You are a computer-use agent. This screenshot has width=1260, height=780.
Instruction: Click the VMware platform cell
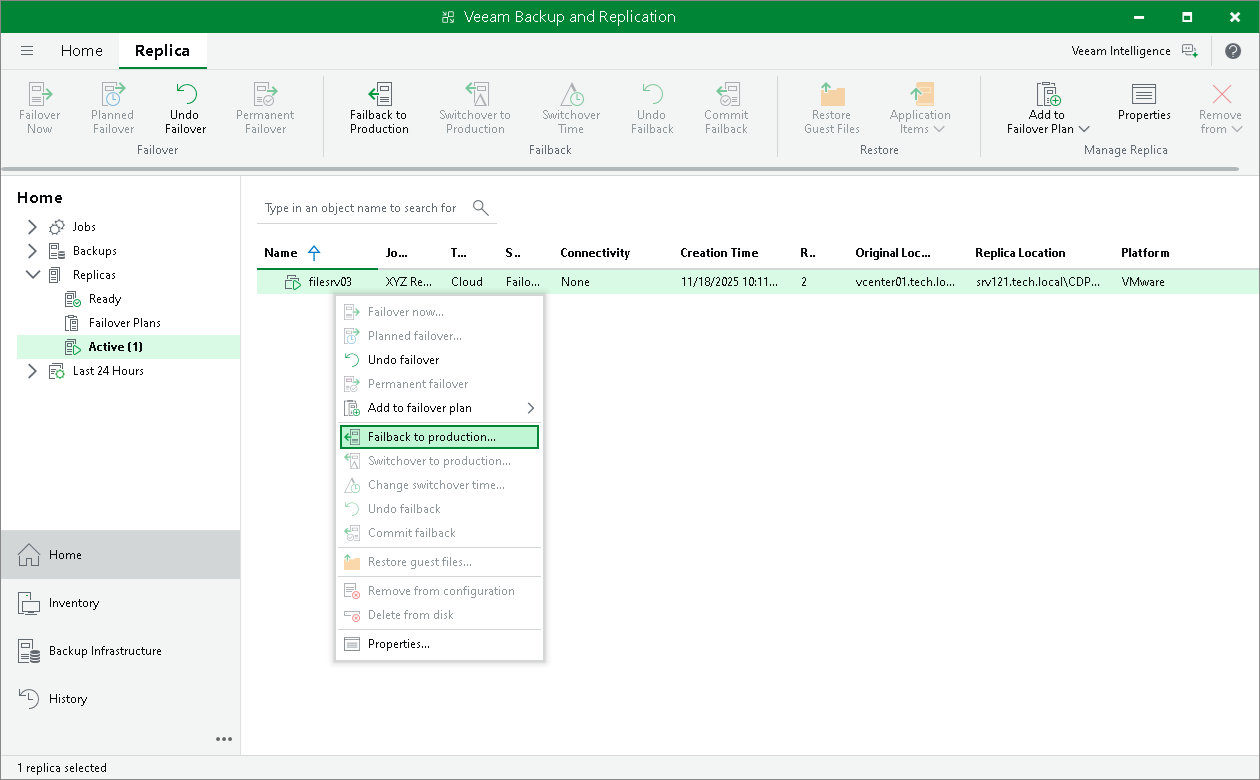point(1143,282)
